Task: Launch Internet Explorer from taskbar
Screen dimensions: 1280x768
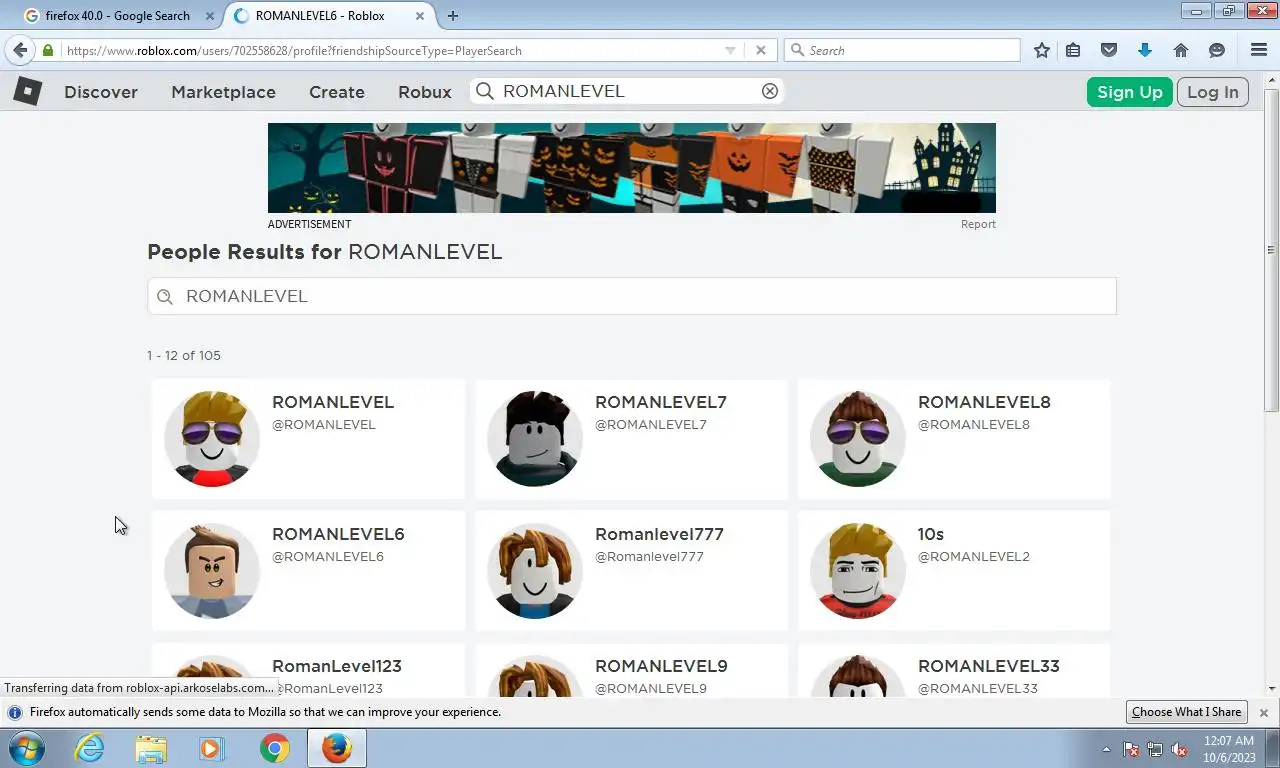Action: tap(90, 748)
